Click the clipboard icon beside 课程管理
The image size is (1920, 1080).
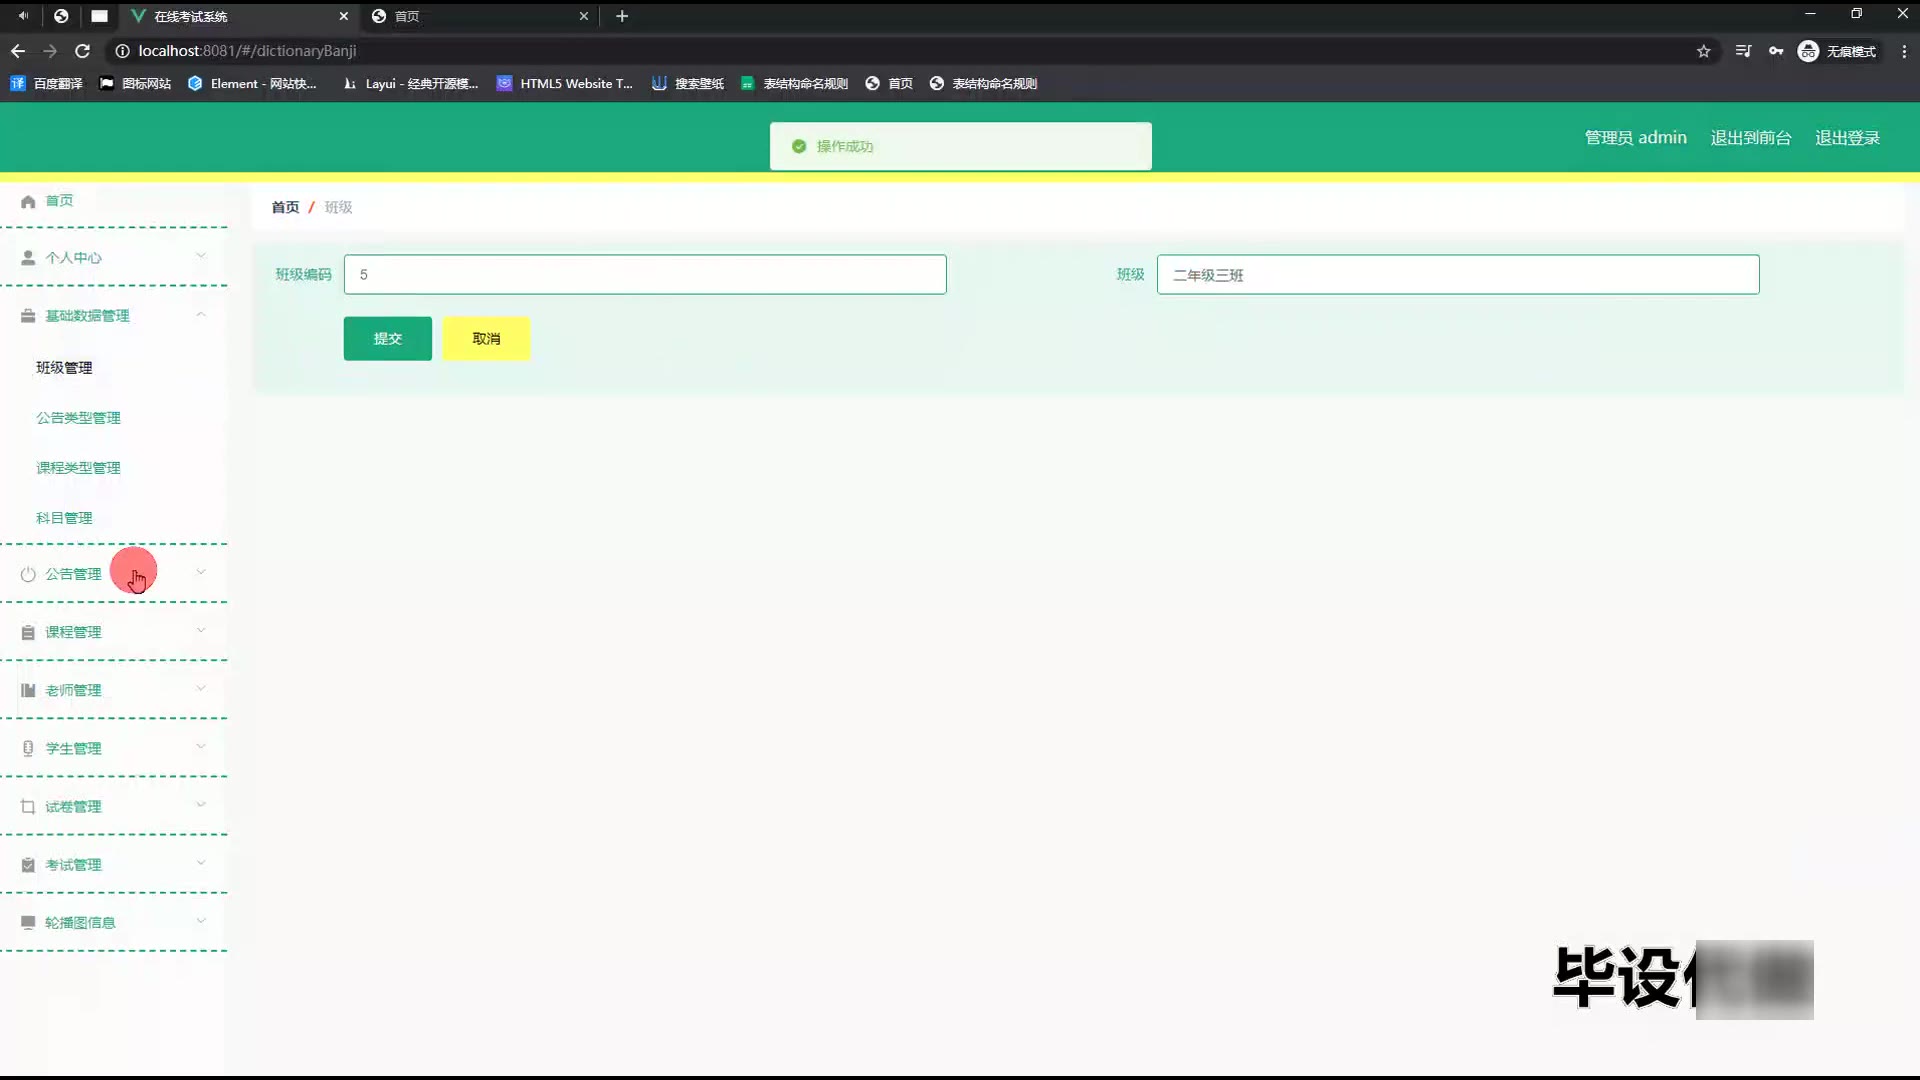click(28, 632)
